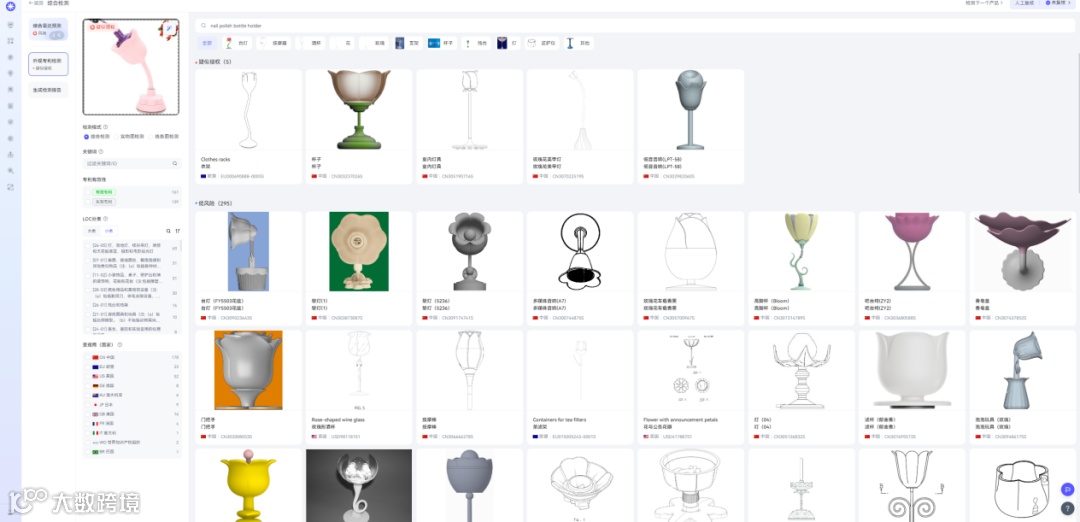
Task: Click the 人工复核 button at top right
Action: 1026,3
